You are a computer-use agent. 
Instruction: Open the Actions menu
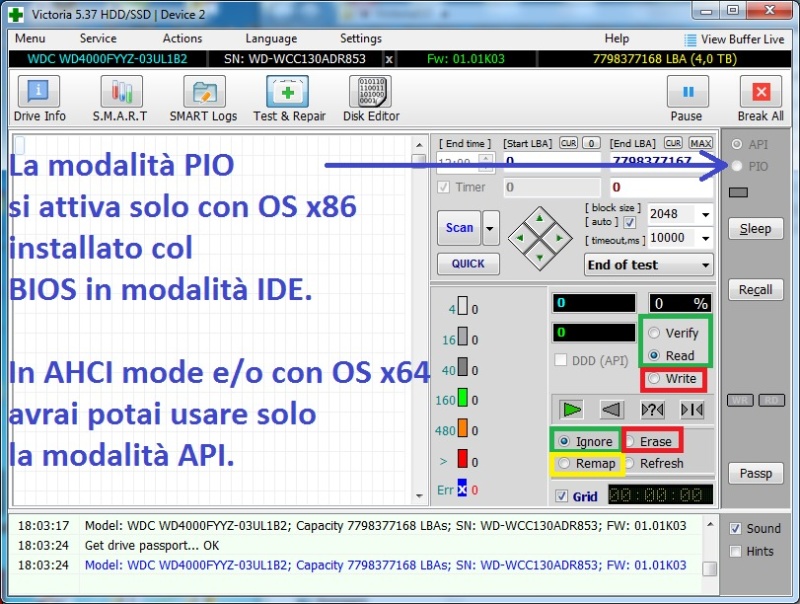coord(182,39)
